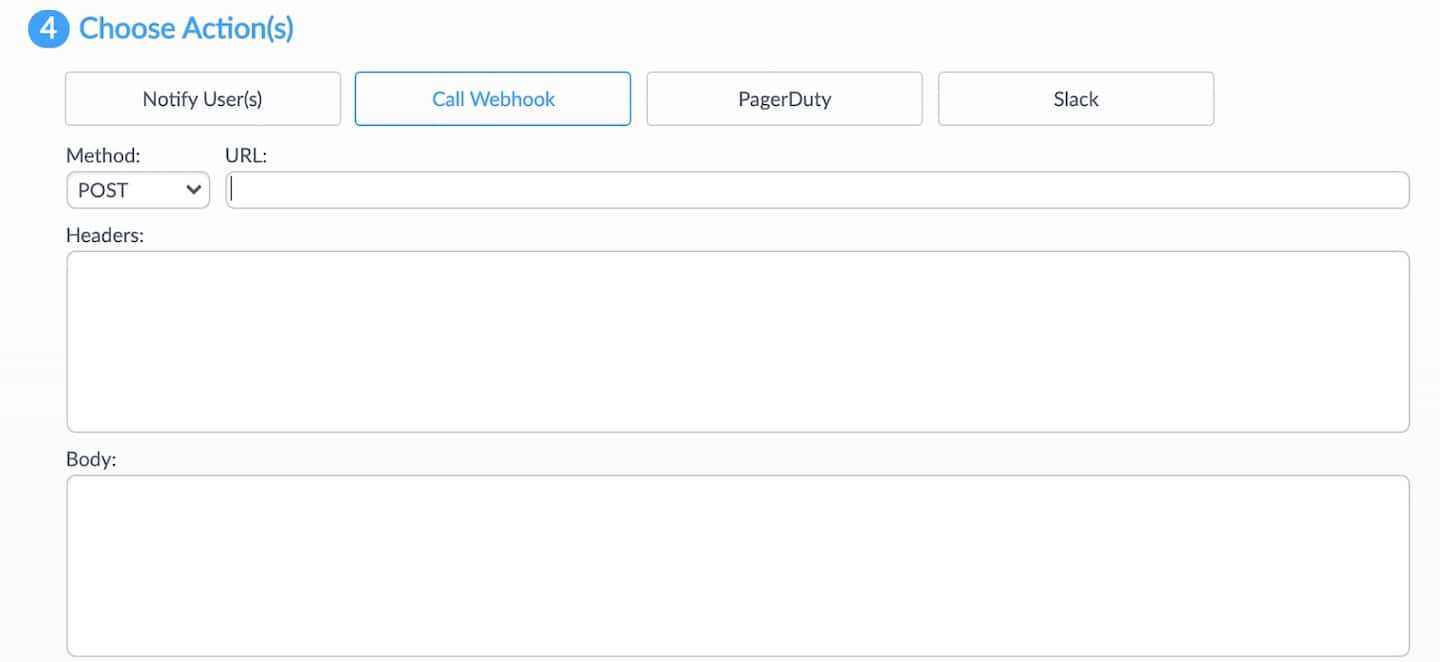
Task: Click the text cursor in URL field
Action: pyautogui.click(x=232, y=190)
